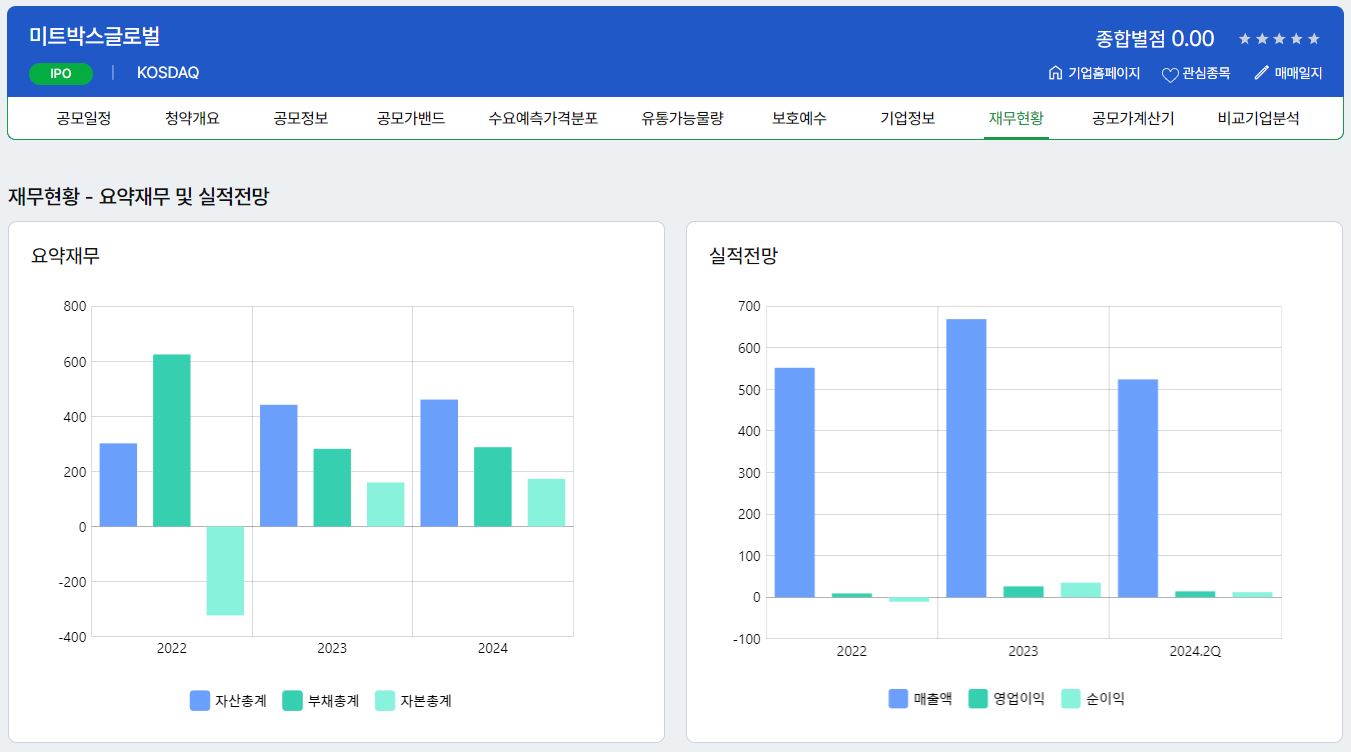Go to 유통가능물량 tab

[682, 118]
